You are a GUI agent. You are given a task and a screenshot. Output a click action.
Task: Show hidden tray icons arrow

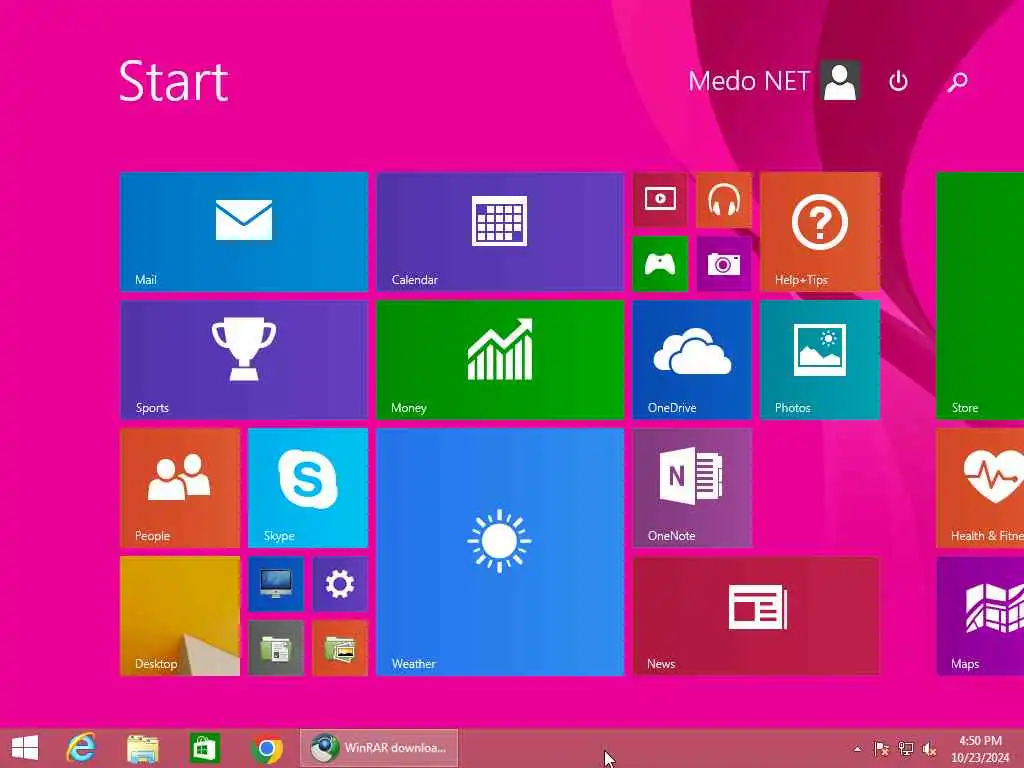[857, 749]
